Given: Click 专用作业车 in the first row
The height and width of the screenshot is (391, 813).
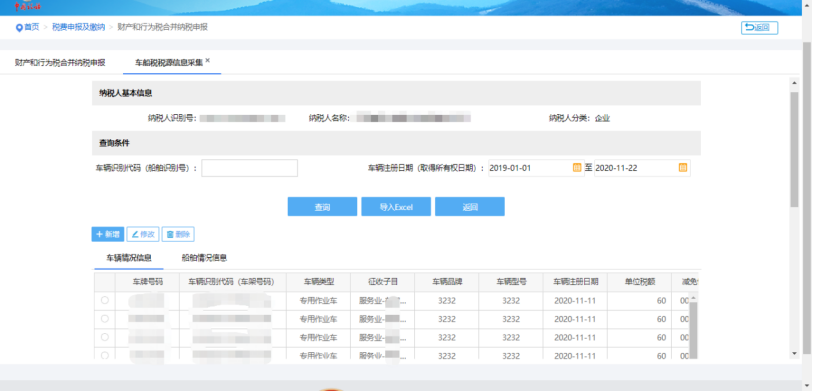Looking at the screenshot, I should [x=318, y=300].
